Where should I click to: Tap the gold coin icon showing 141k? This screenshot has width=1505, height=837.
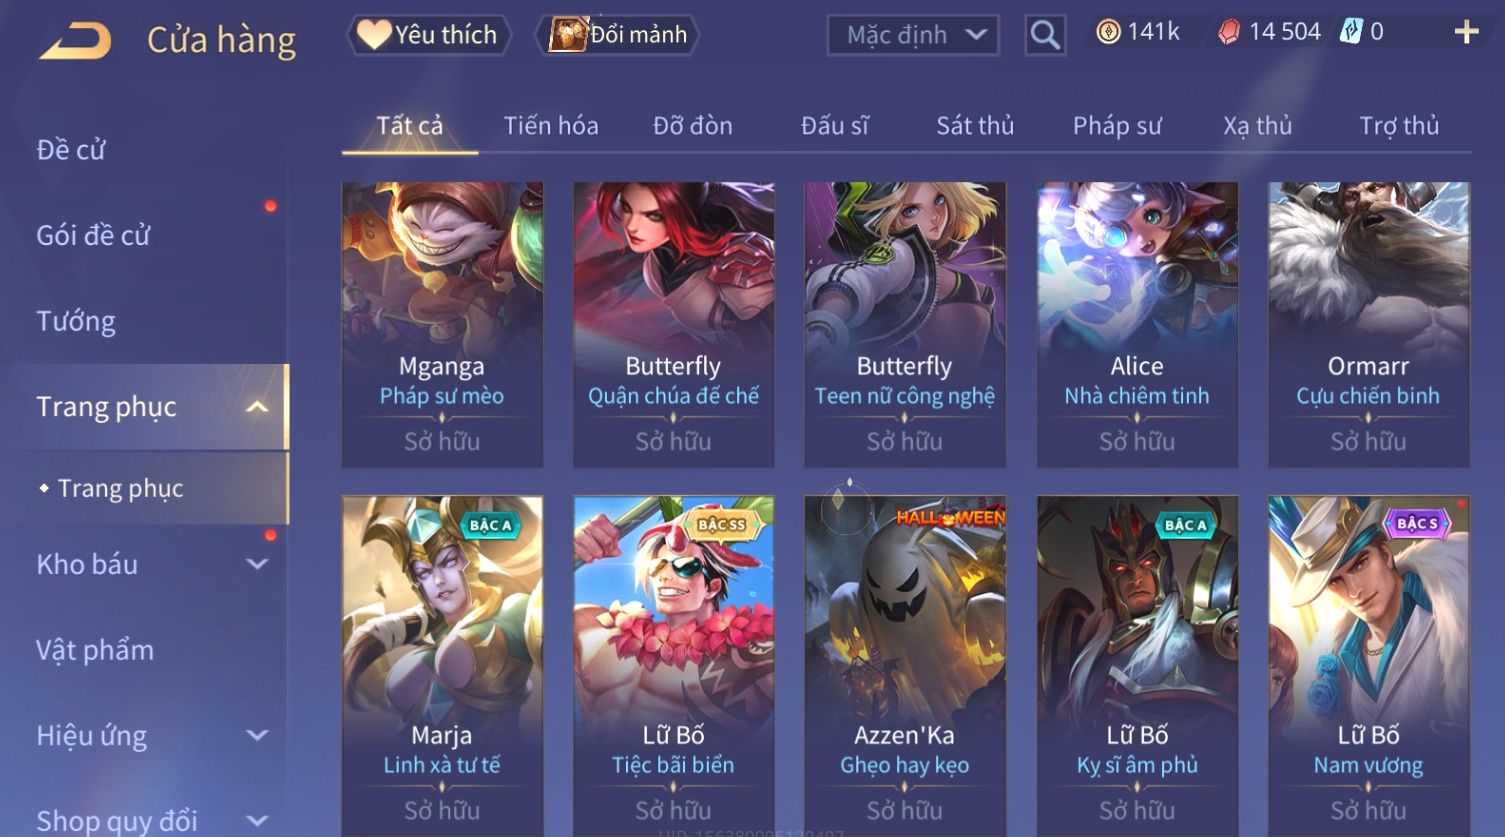1108,32
